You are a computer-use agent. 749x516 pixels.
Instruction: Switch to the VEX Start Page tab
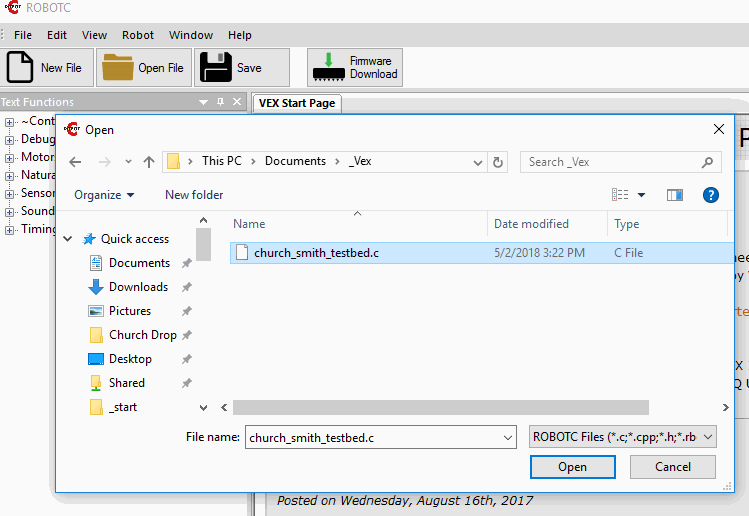296,103
